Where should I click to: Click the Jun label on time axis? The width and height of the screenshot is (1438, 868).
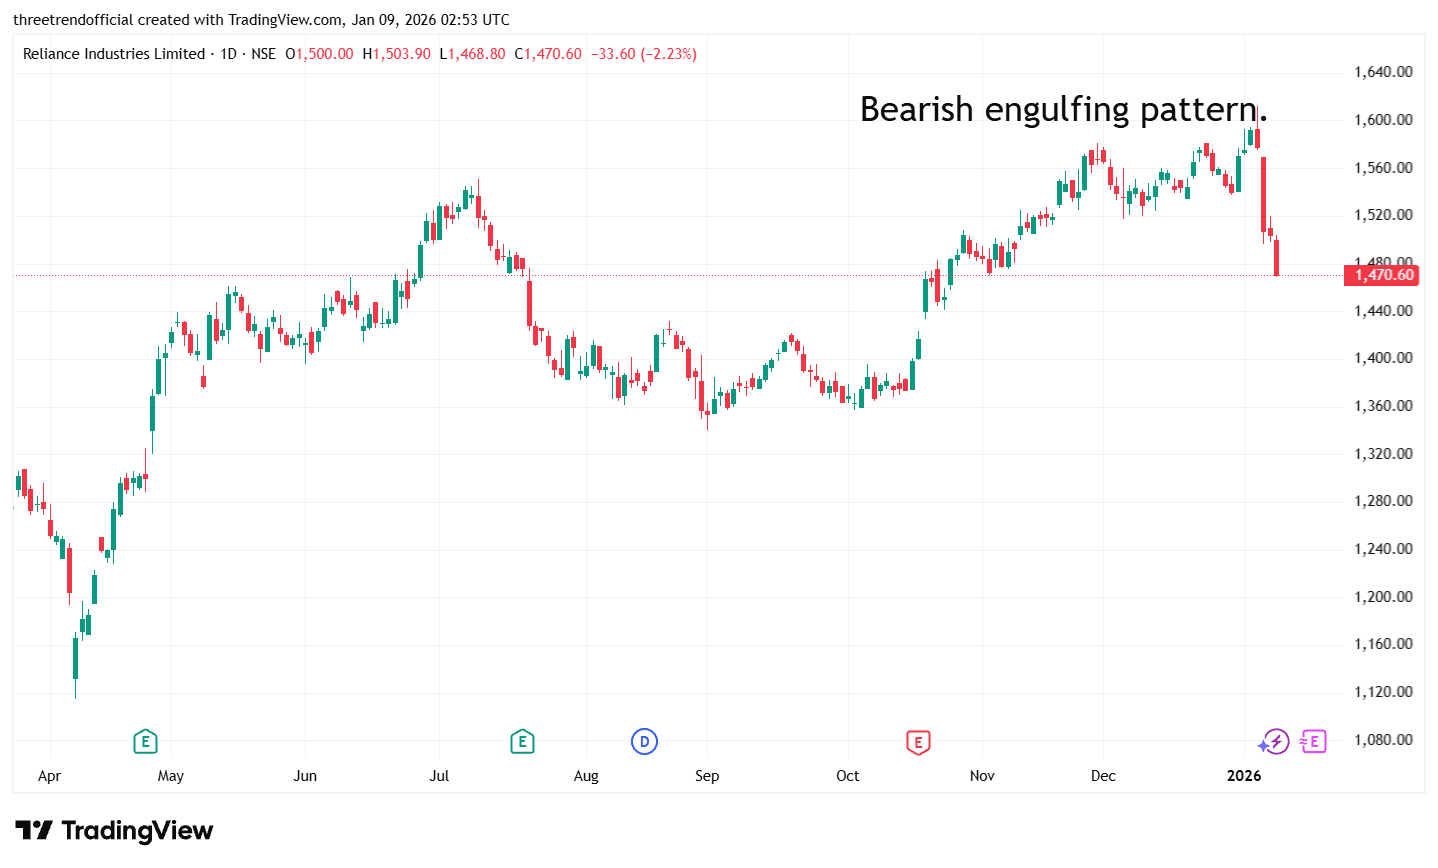click(305, 776)
